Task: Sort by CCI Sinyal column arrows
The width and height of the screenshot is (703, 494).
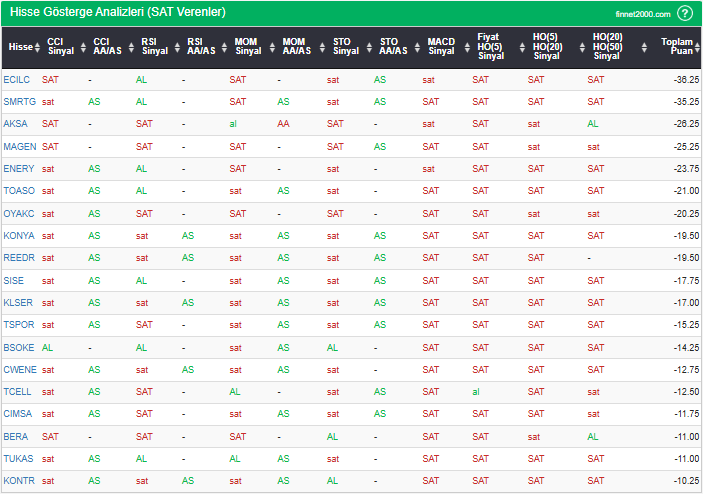Action: 83,47
